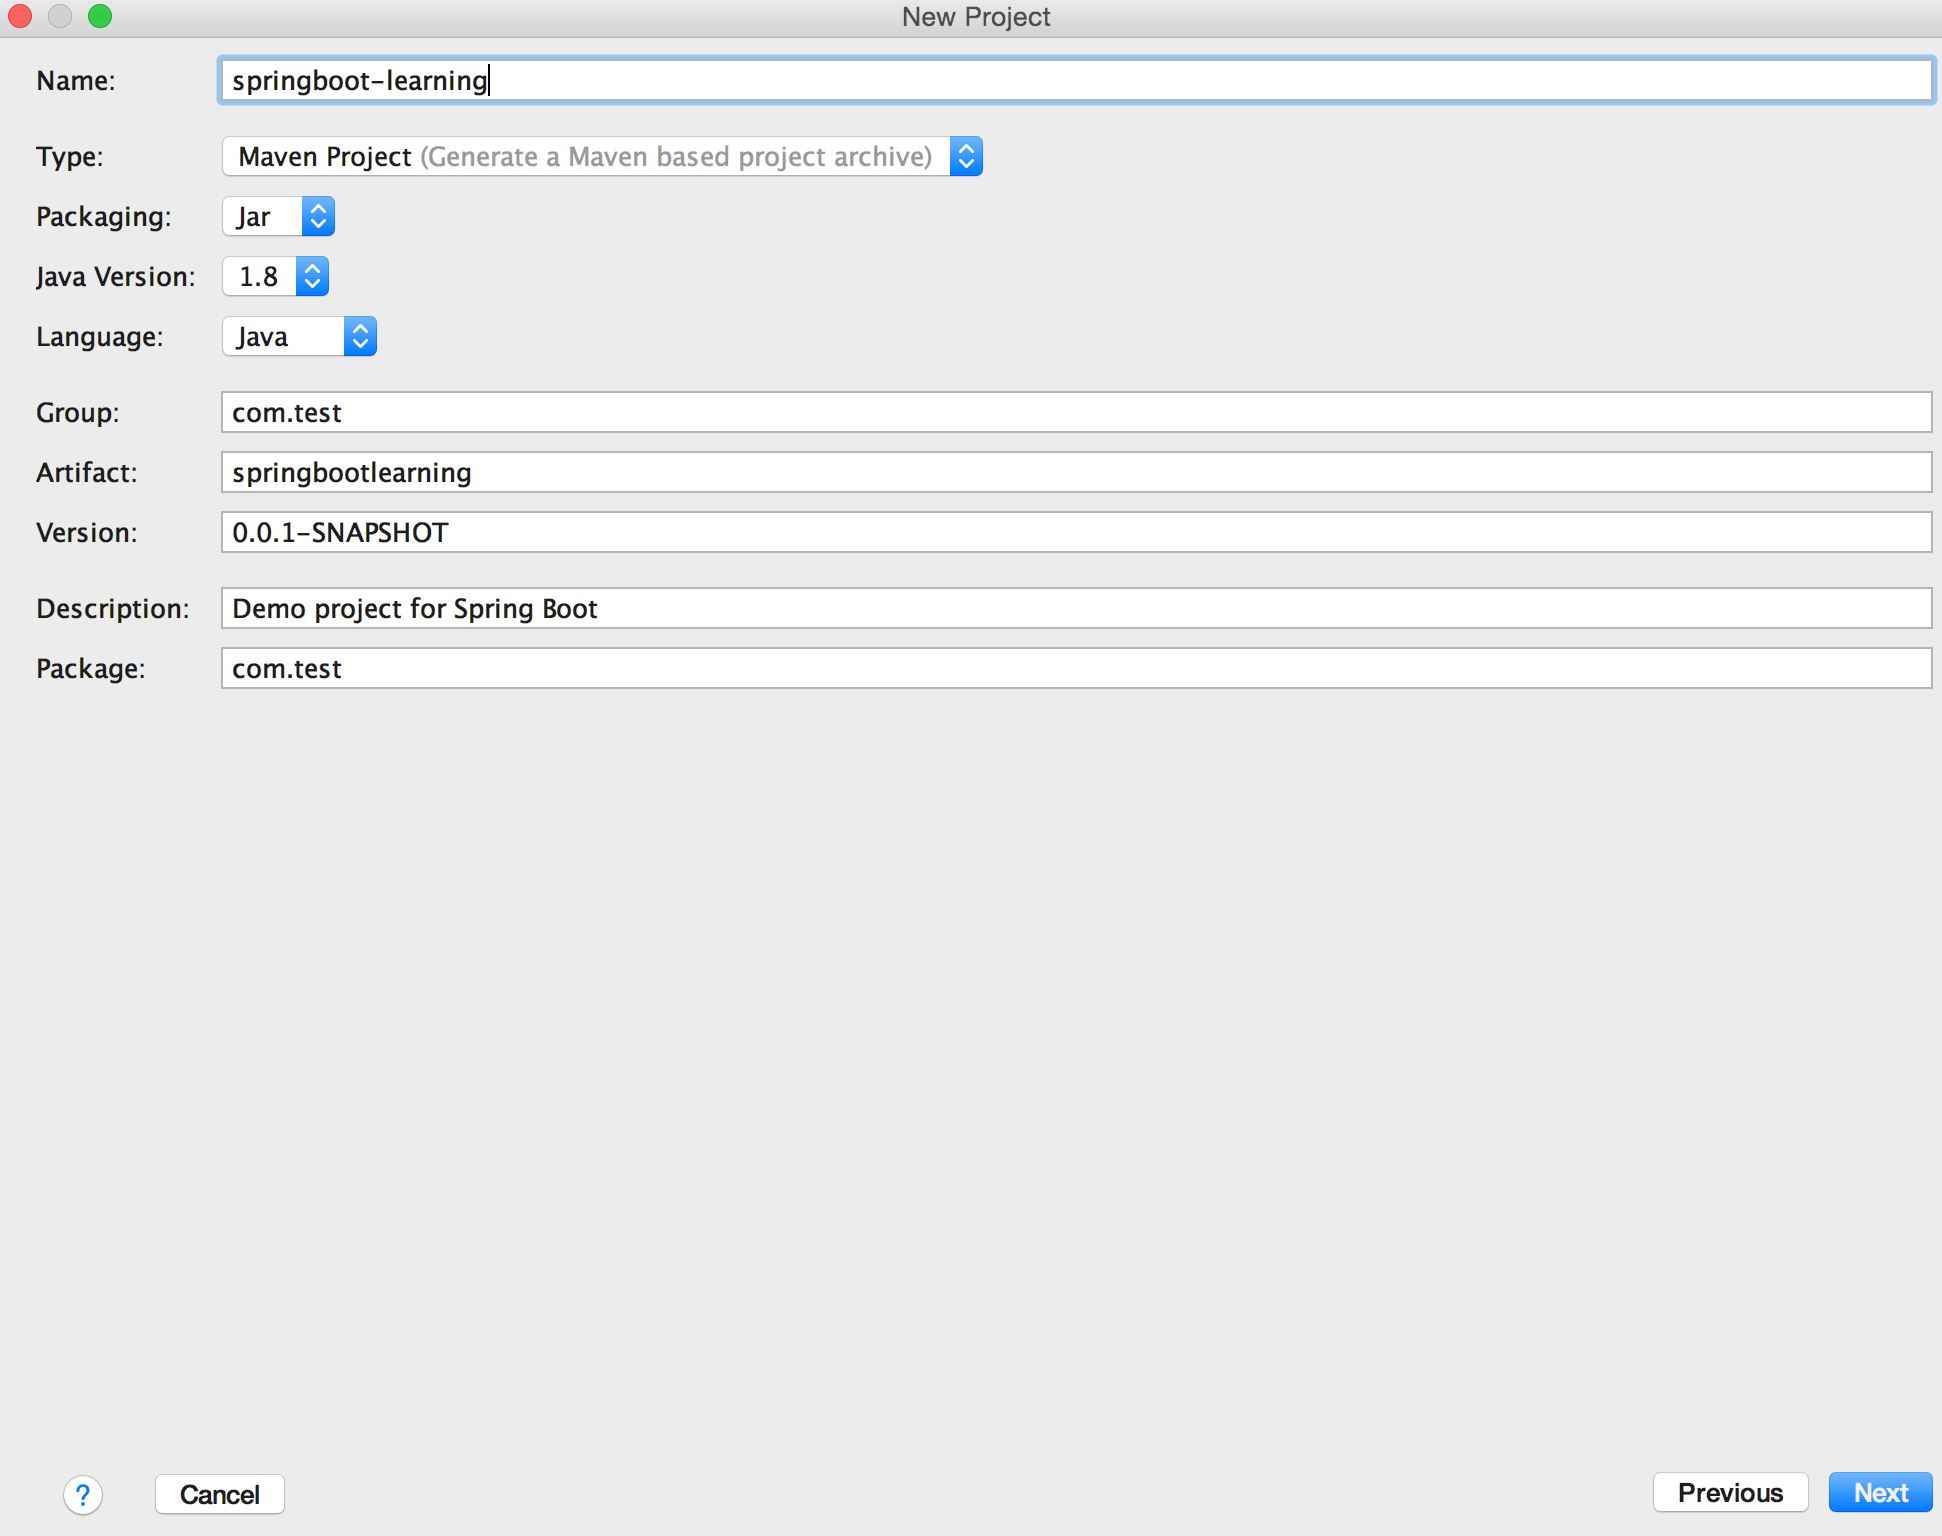Open the Type dropdown arrow

pos(965,157)
